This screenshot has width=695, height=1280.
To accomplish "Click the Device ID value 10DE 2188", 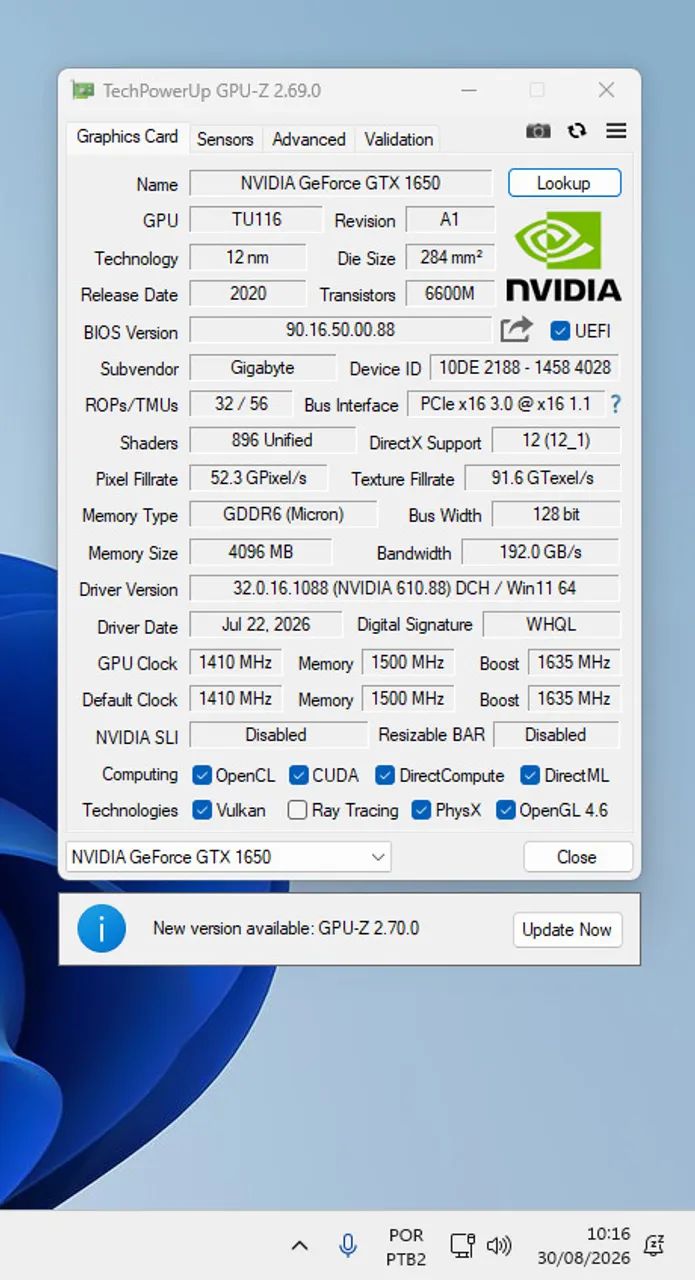I will pyautogui.click(x=525, y=367).
